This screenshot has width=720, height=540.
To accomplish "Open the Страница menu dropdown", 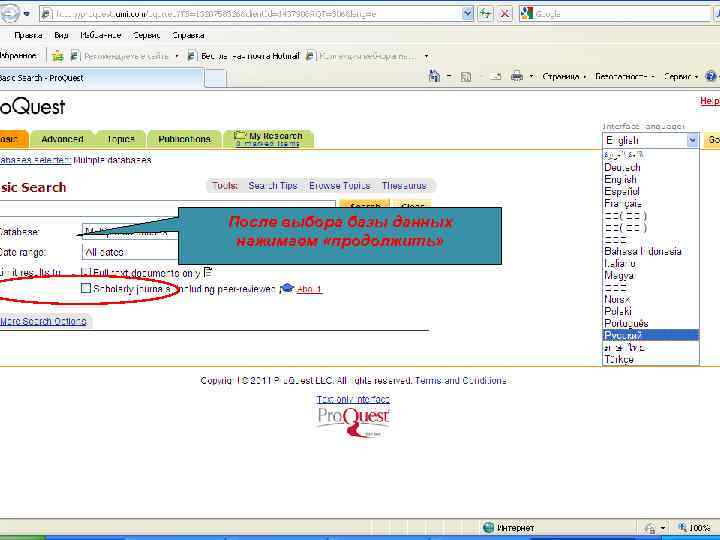I will pos(564,76).
